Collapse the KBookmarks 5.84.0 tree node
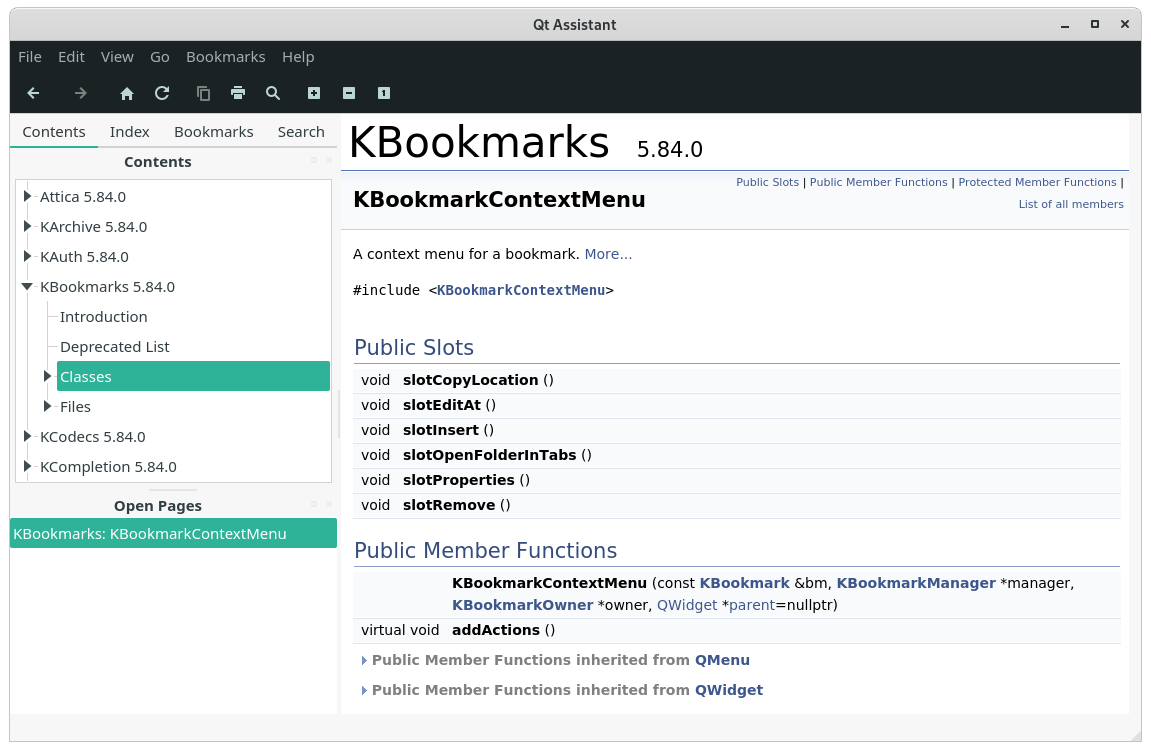Viewport: 1151px width, 751px height. click(27, 286)
